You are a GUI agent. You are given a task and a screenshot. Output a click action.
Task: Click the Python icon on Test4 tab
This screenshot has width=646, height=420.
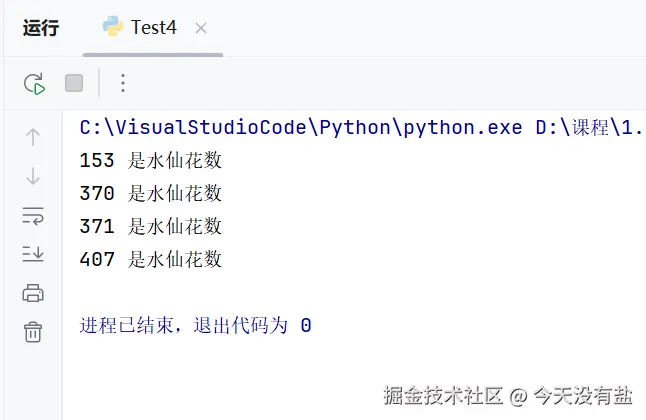pos(114,27)
